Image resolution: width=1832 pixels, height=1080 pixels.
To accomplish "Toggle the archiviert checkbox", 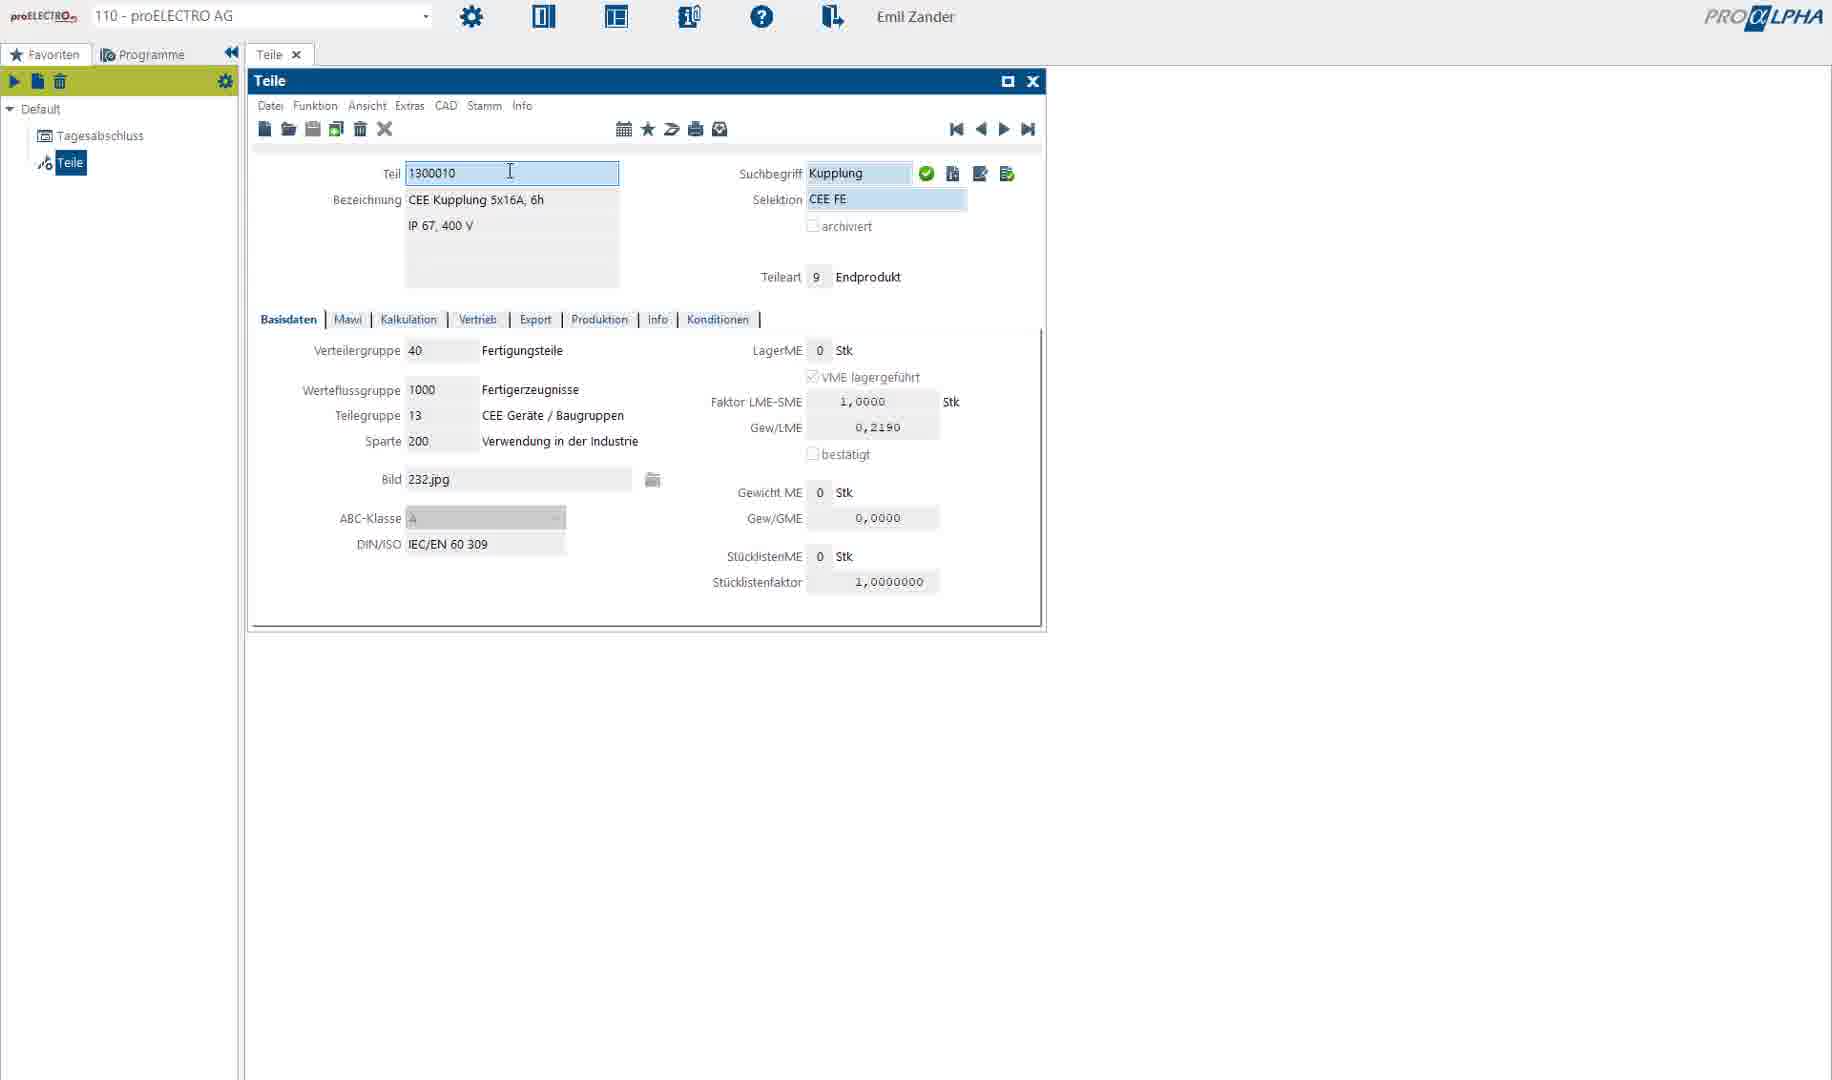I will [x=813, y=226].
